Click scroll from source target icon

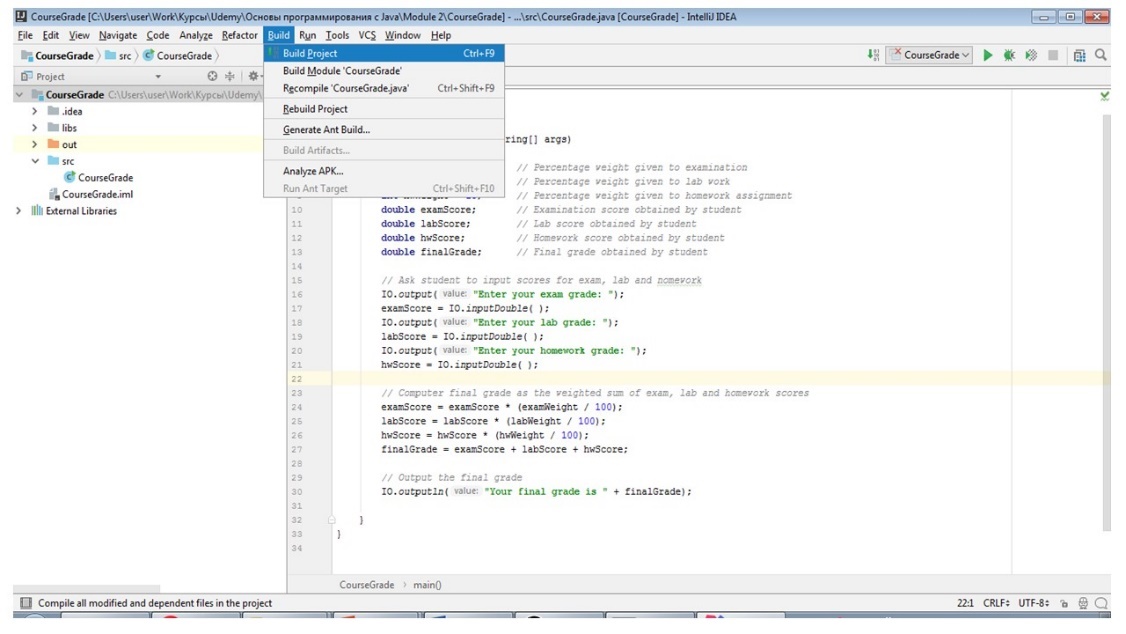(212, 76)
